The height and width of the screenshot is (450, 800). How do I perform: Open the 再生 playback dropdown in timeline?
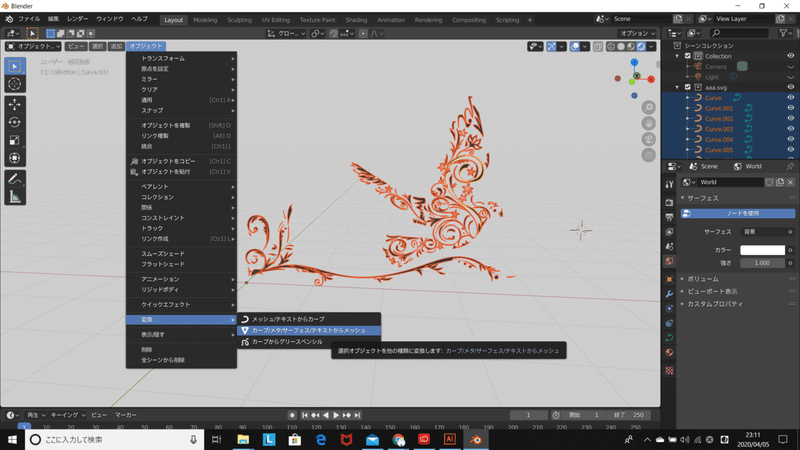[x=36, y=415]
